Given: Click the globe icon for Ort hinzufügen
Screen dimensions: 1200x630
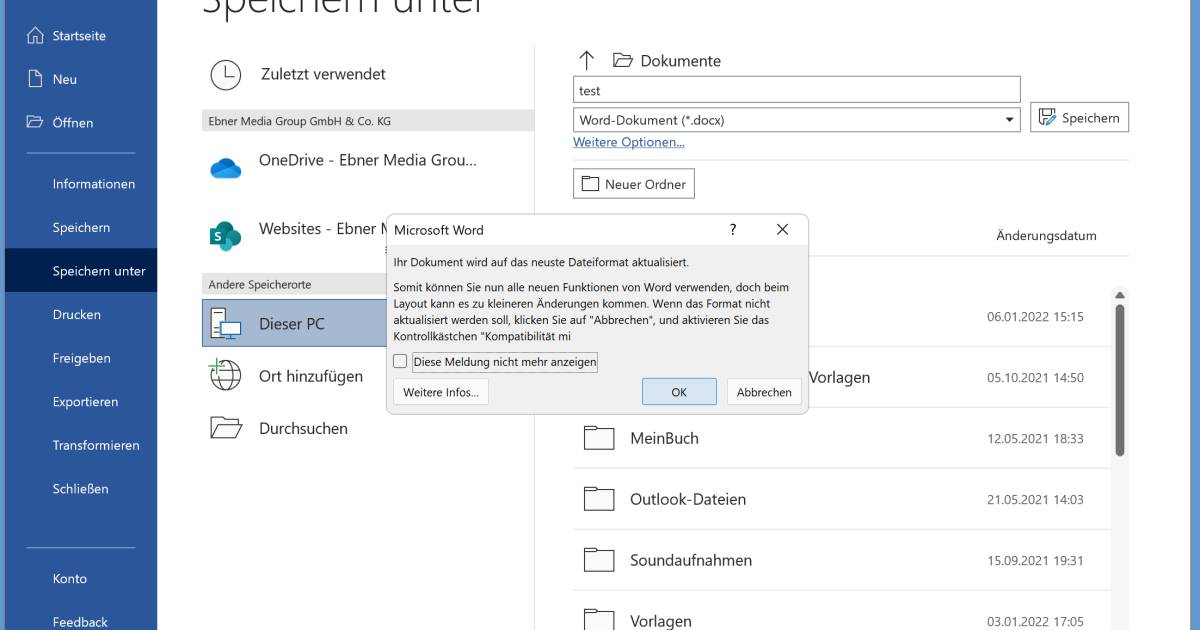Looking at the screenshot, I should [226, 376].
